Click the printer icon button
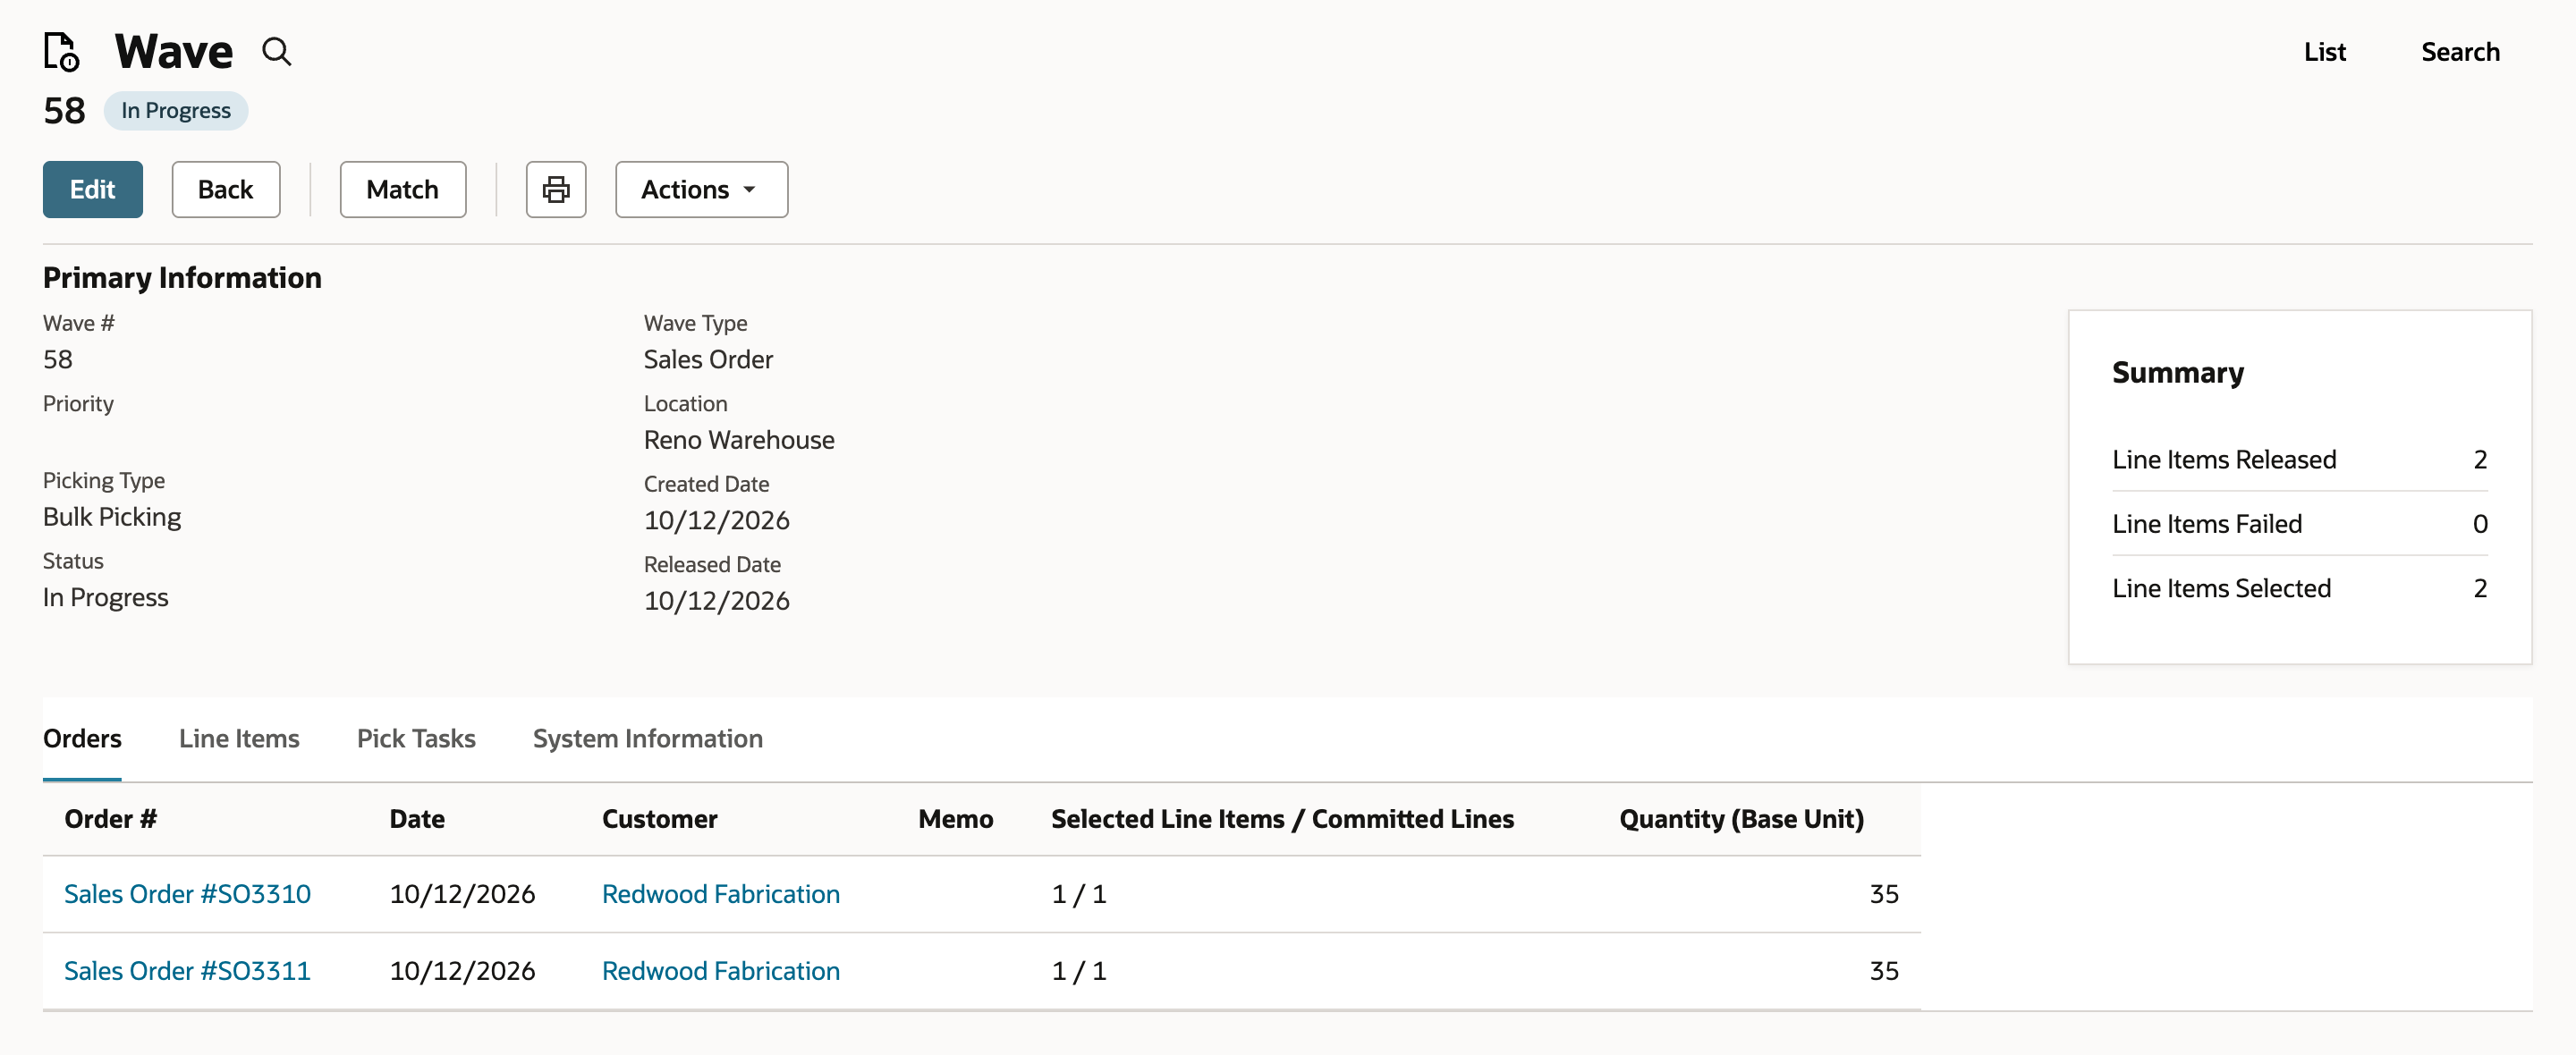The width and height of the screenshot is (2576, 1055). [x=556, y=189]
